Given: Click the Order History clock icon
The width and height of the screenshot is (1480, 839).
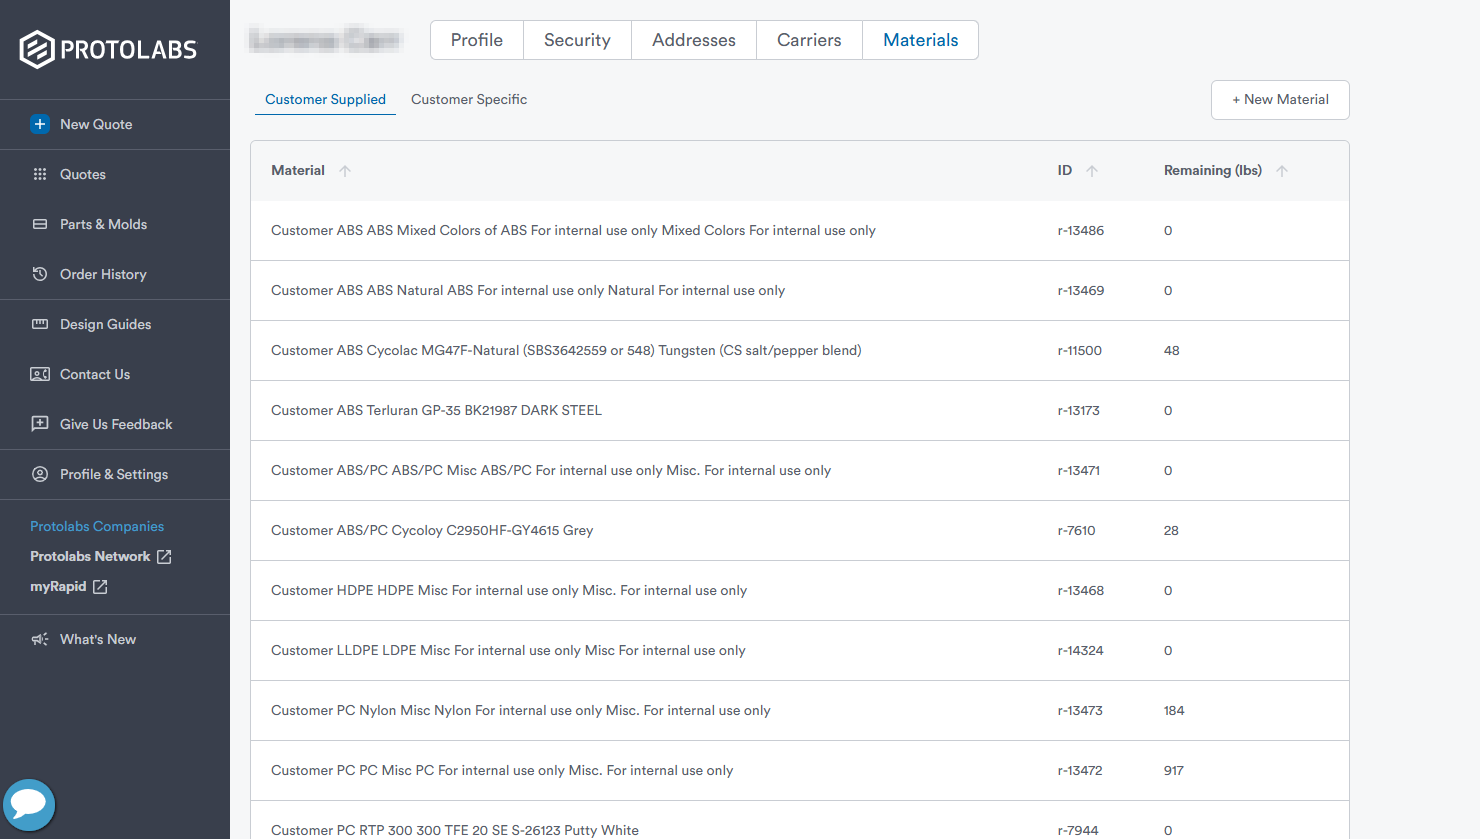Looking at the screenshot, I should pyautogui.click(x=40, y=274).
